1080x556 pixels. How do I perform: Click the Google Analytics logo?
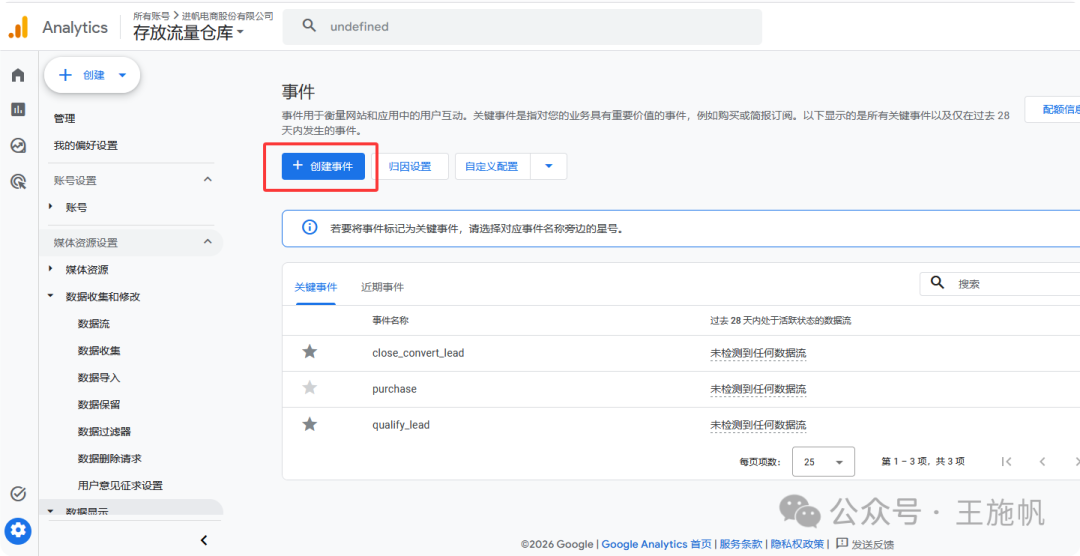point(19,27)
